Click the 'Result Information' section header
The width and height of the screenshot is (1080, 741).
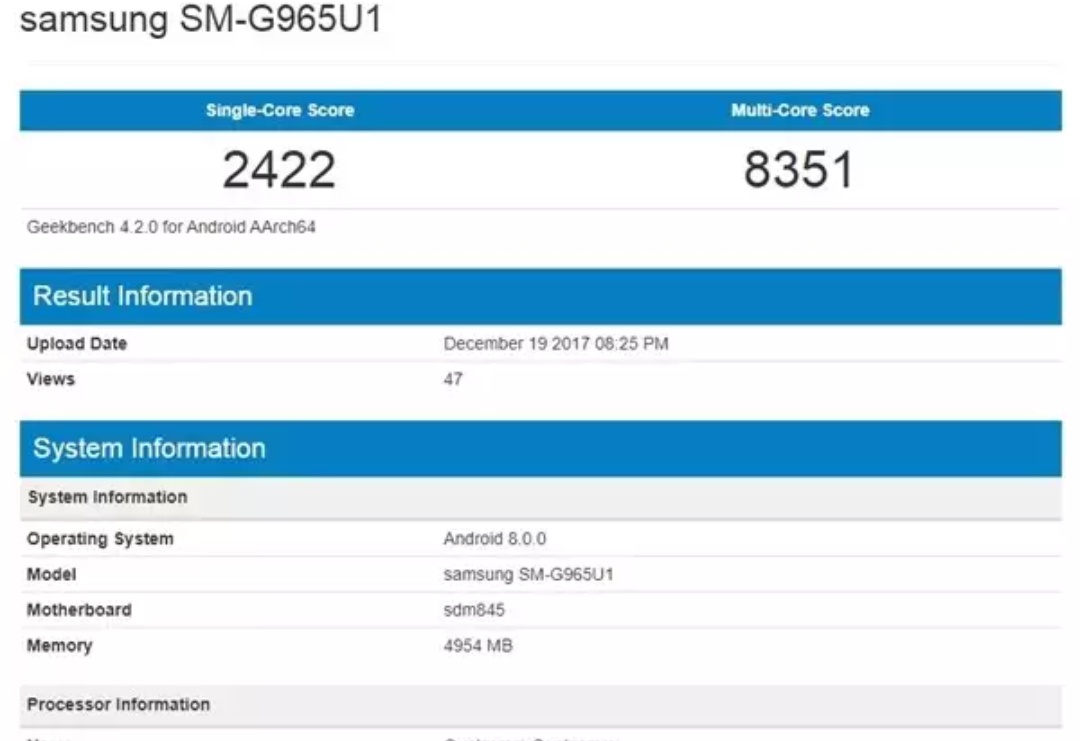click(x=541, y=297)
